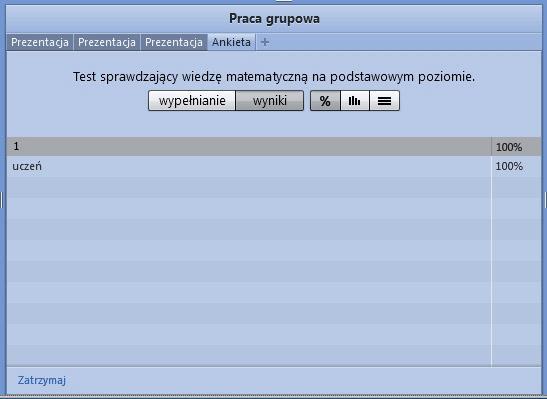Click the Zatrzymaj link
This screenshot has height=399, width=547.
[42, 380]
